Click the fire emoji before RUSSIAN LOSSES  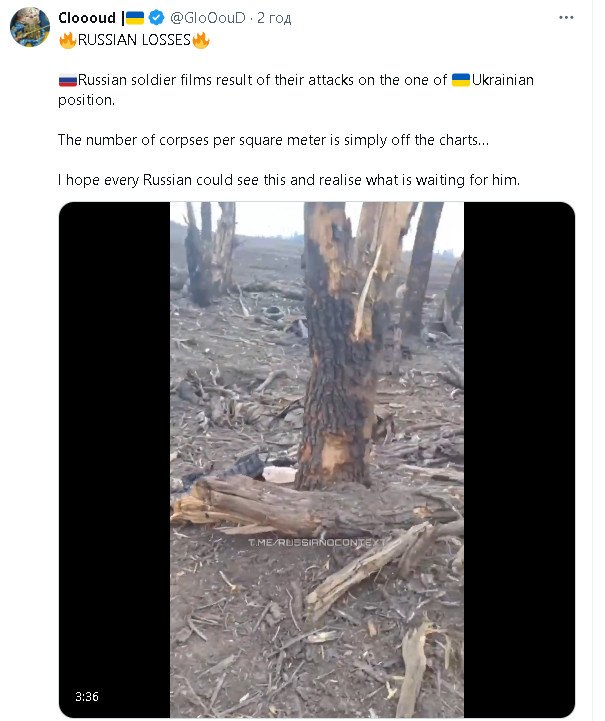(x=68, y=40)
